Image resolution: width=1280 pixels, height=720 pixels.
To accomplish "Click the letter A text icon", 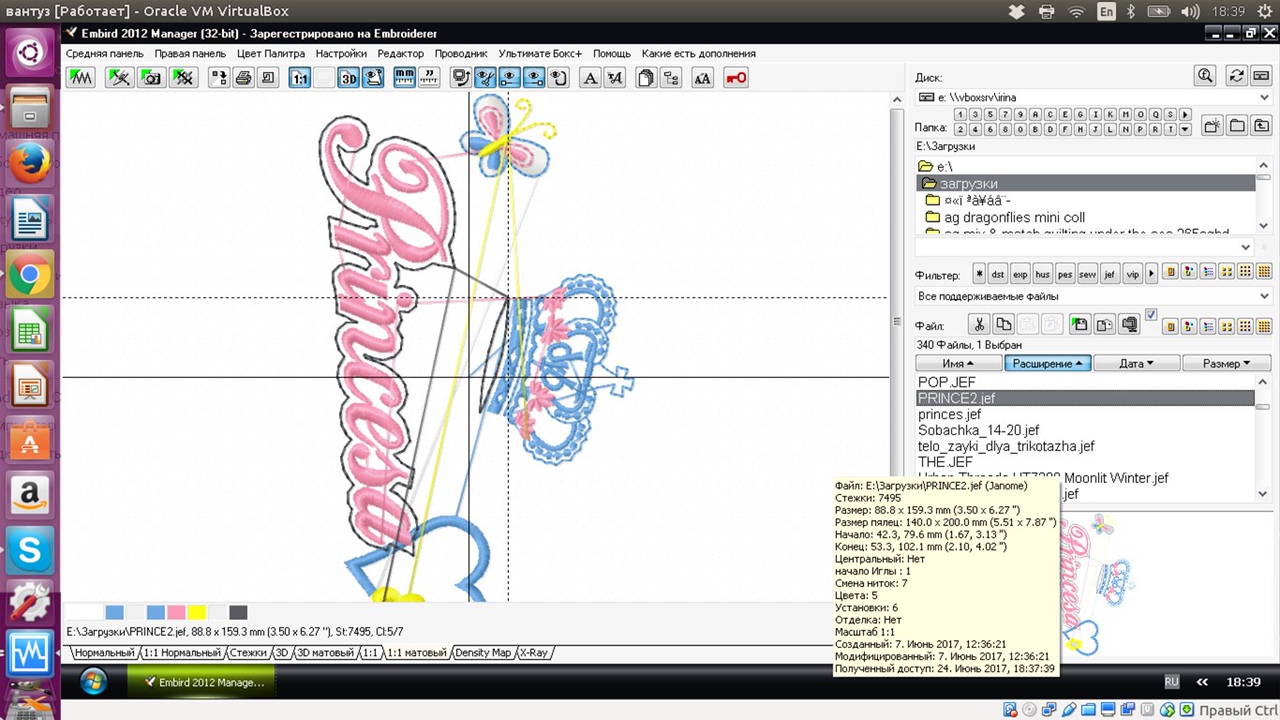I will point(589,78).
